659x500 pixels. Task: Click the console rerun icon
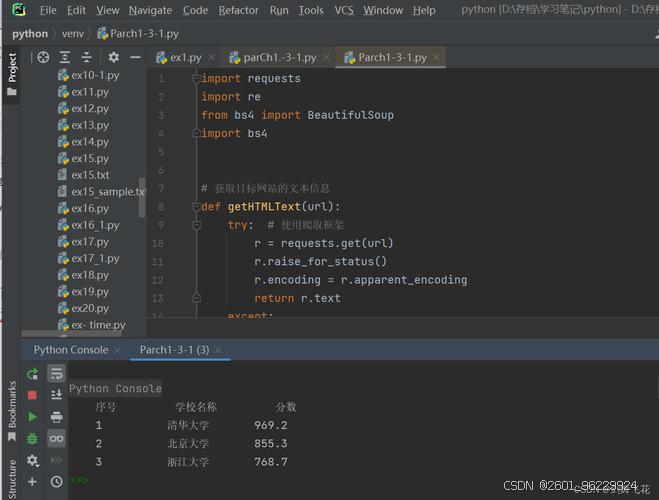tap(32, 374)
